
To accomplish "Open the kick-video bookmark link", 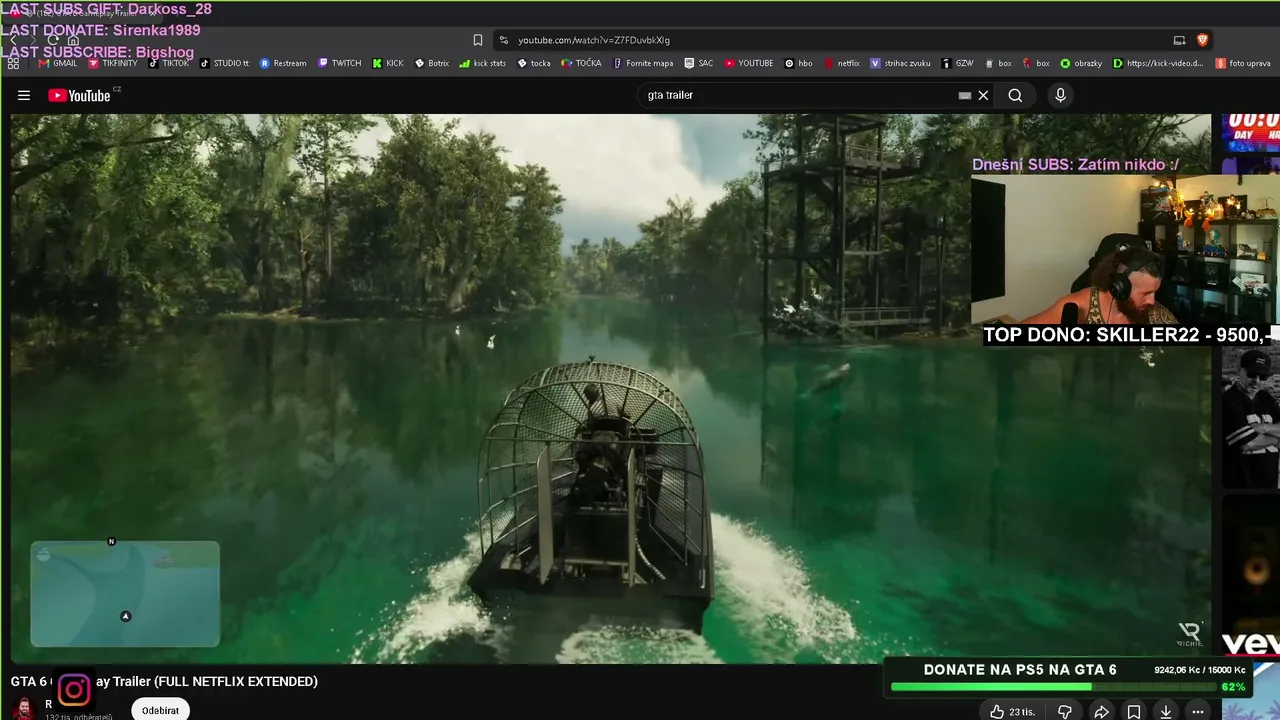I will tap(1158, 63).
